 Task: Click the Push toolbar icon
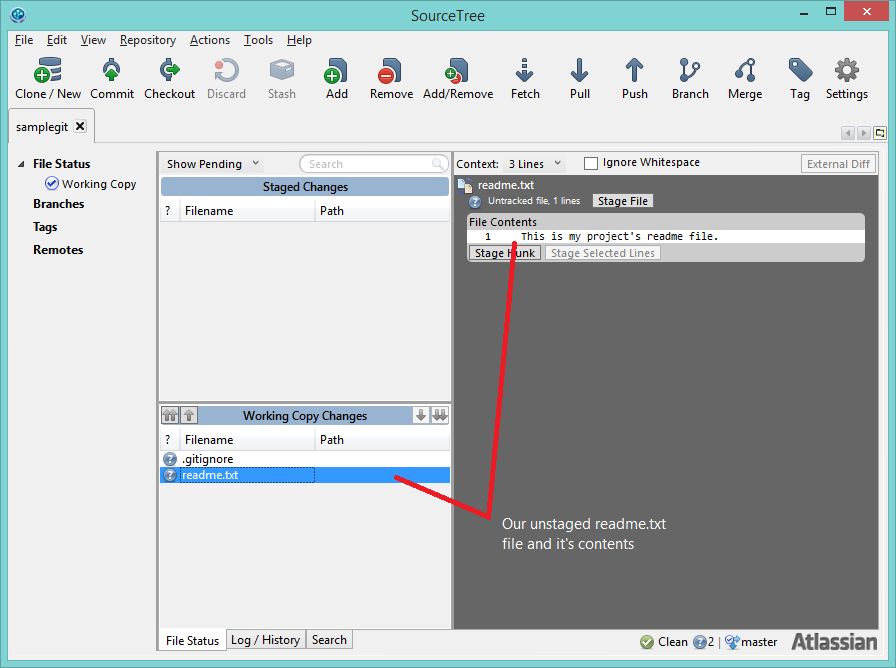(634, 79)
